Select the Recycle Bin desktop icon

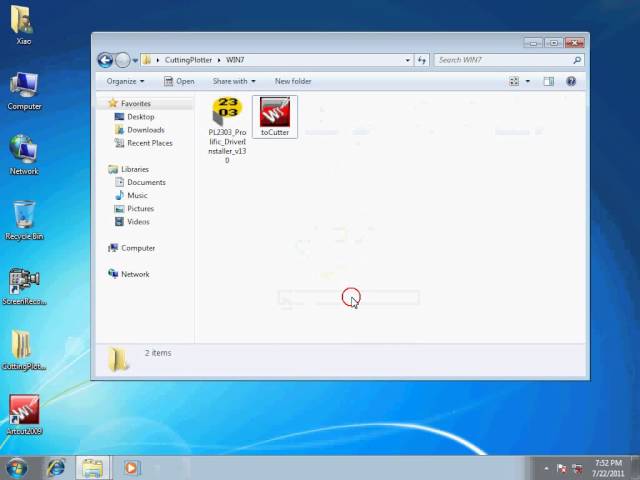point(24,220)
